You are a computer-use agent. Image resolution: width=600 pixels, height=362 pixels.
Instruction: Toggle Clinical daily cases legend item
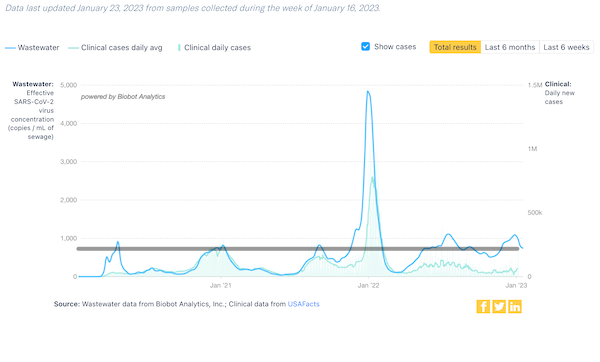[x=215, y=48]
